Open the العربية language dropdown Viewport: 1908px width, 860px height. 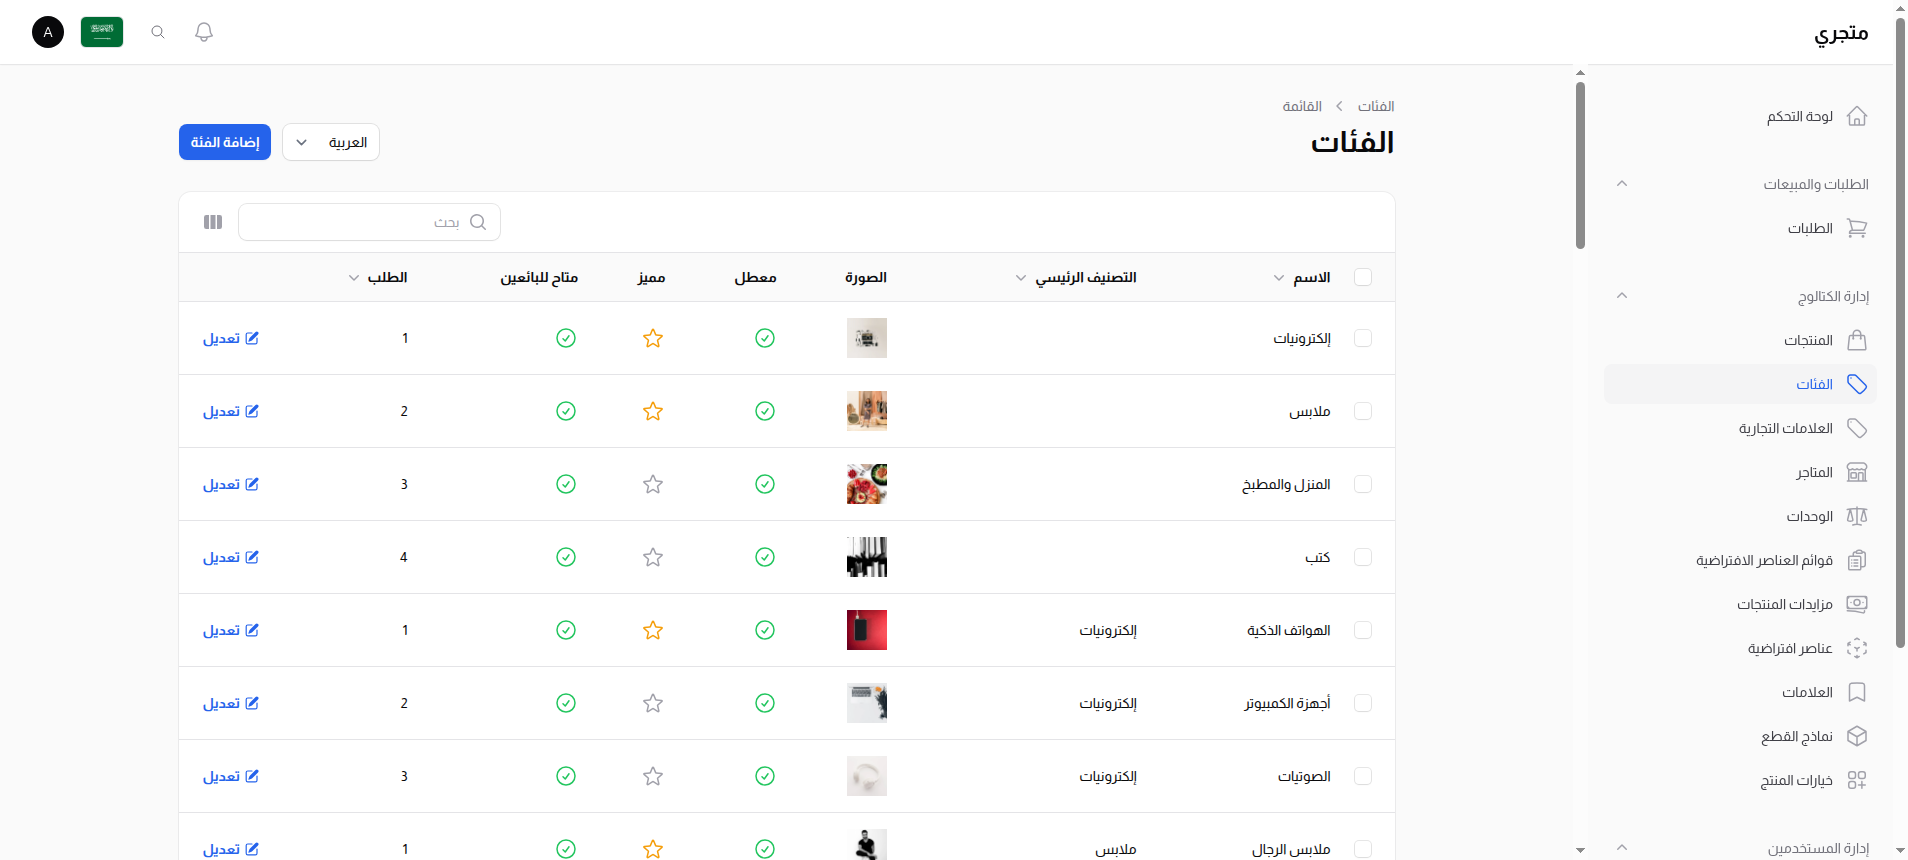[331, 142]
